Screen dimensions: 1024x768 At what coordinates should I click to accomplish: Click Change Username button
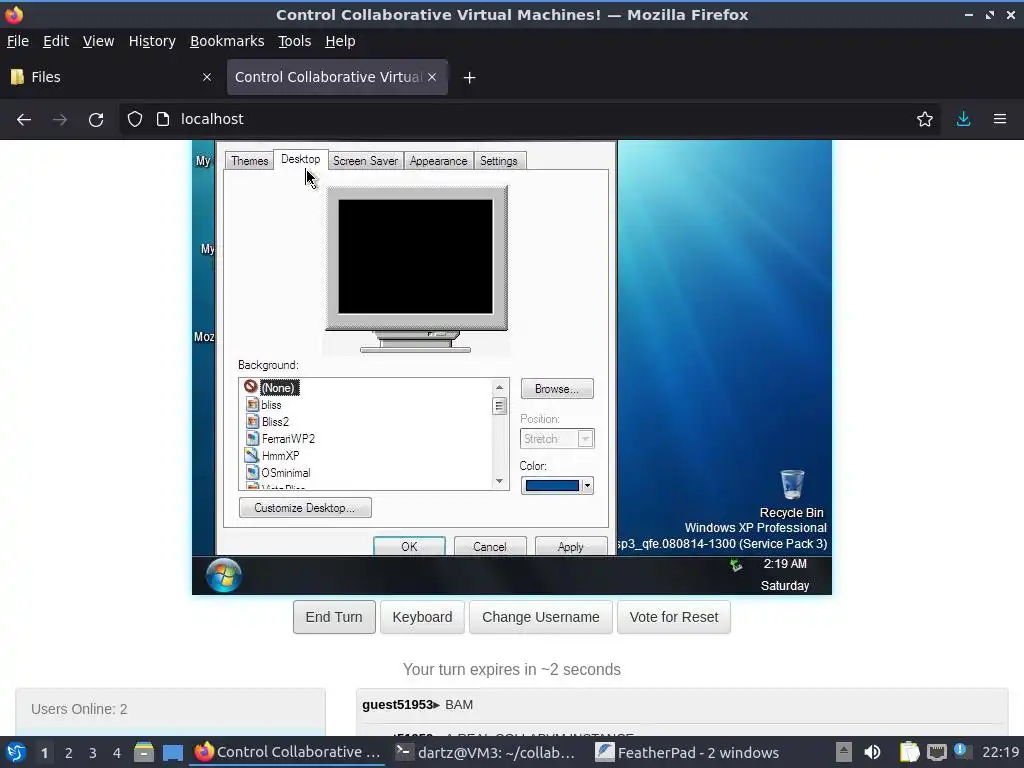coord(541,617)
